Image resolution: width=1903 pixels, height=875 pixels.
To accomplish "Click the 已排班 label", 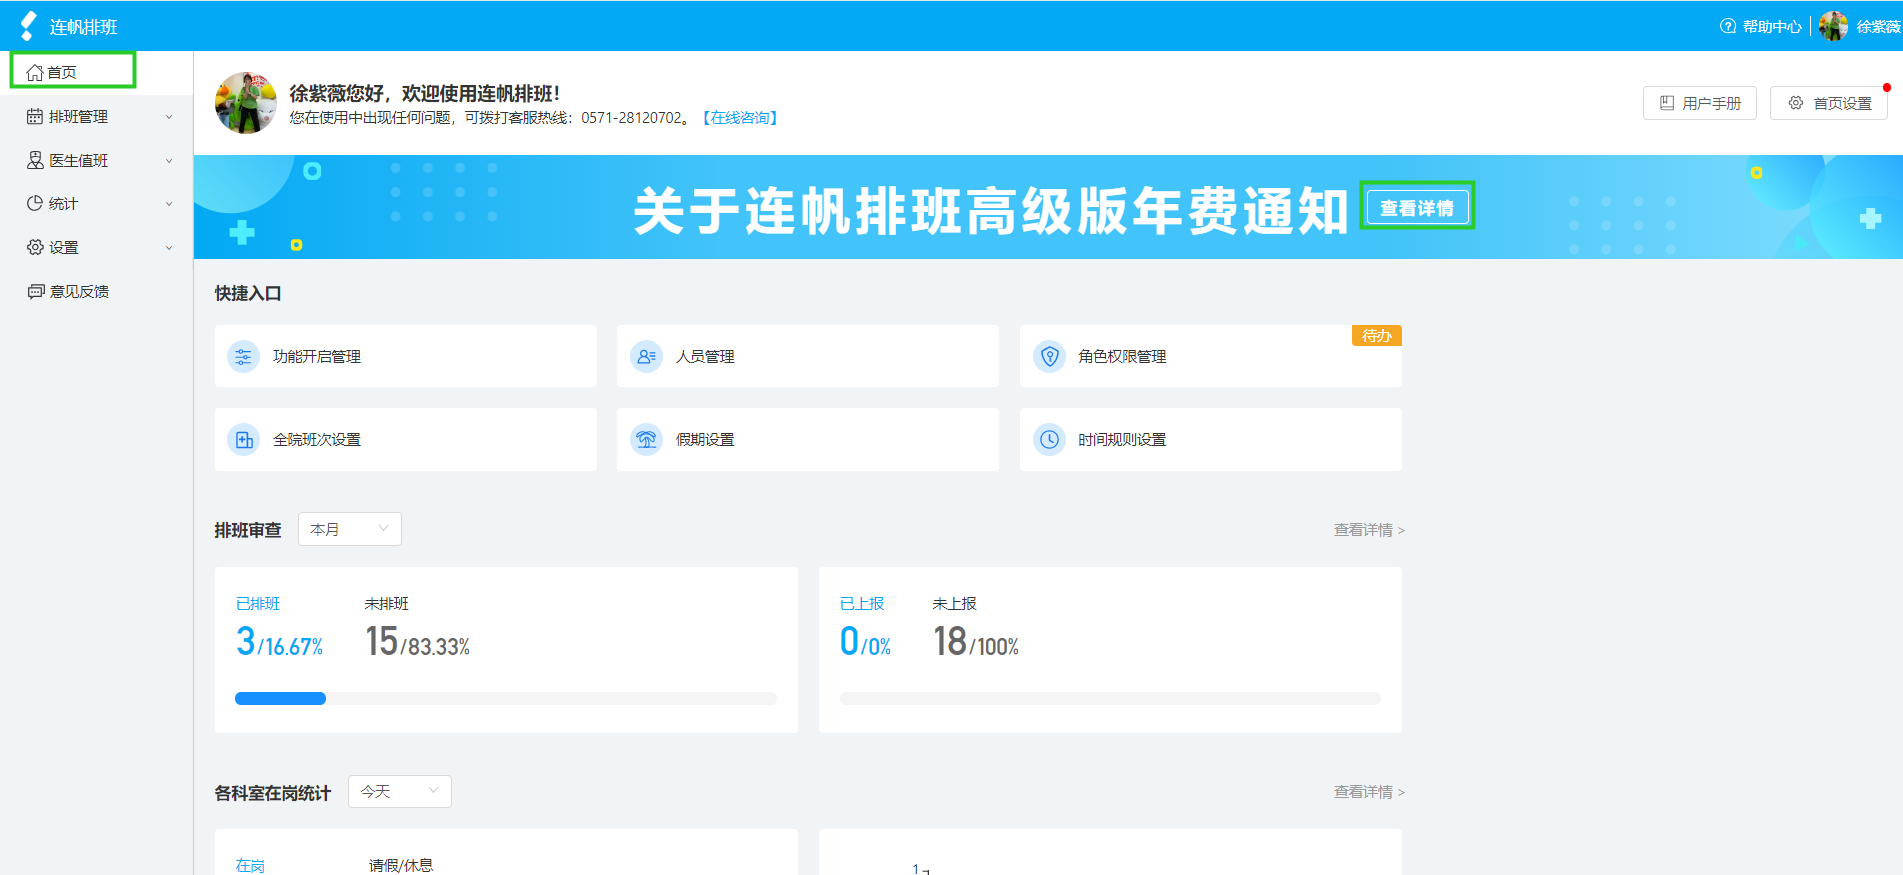I will (x=258, y=604).
